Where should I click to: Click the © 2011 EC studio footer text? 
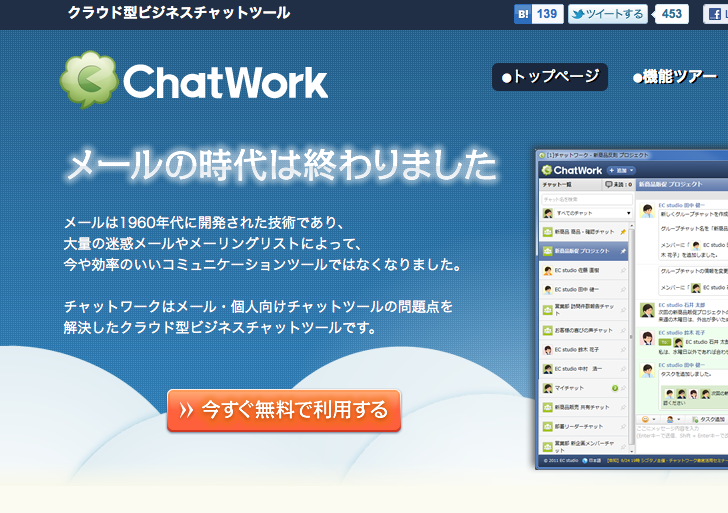click(561, 461)
